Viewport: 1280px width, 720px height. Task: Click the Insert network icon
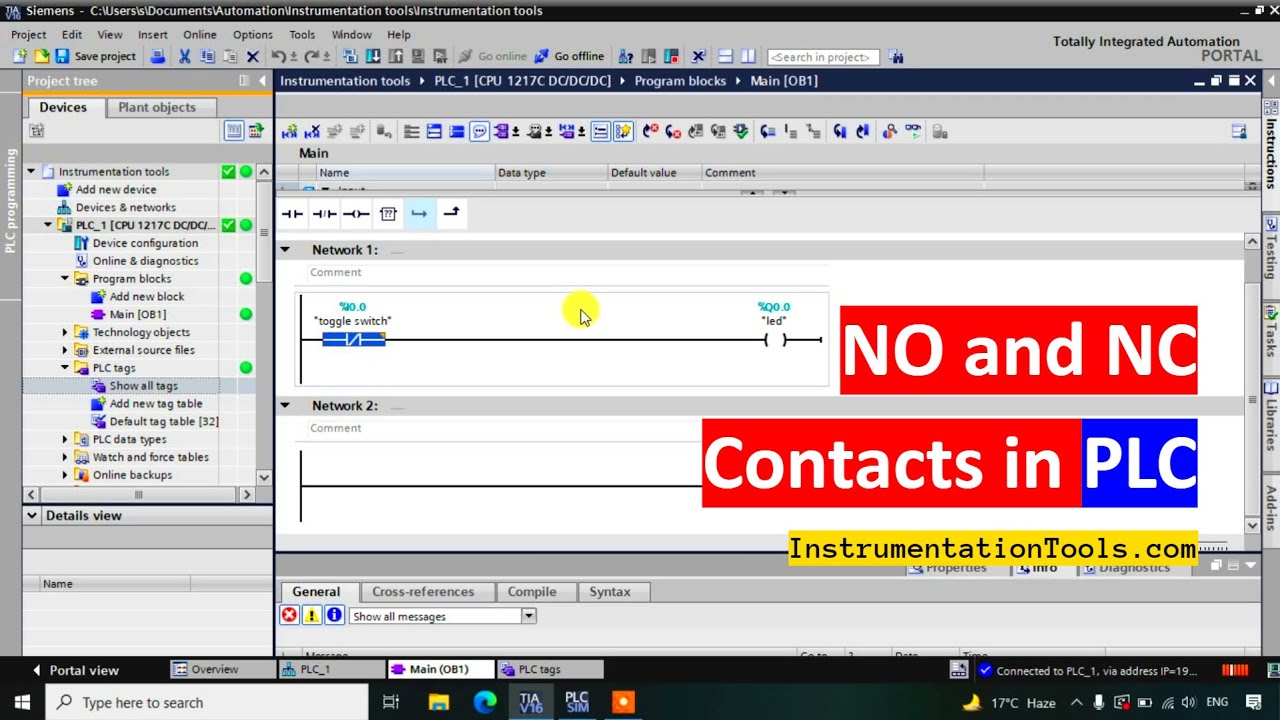pos(289,131)
